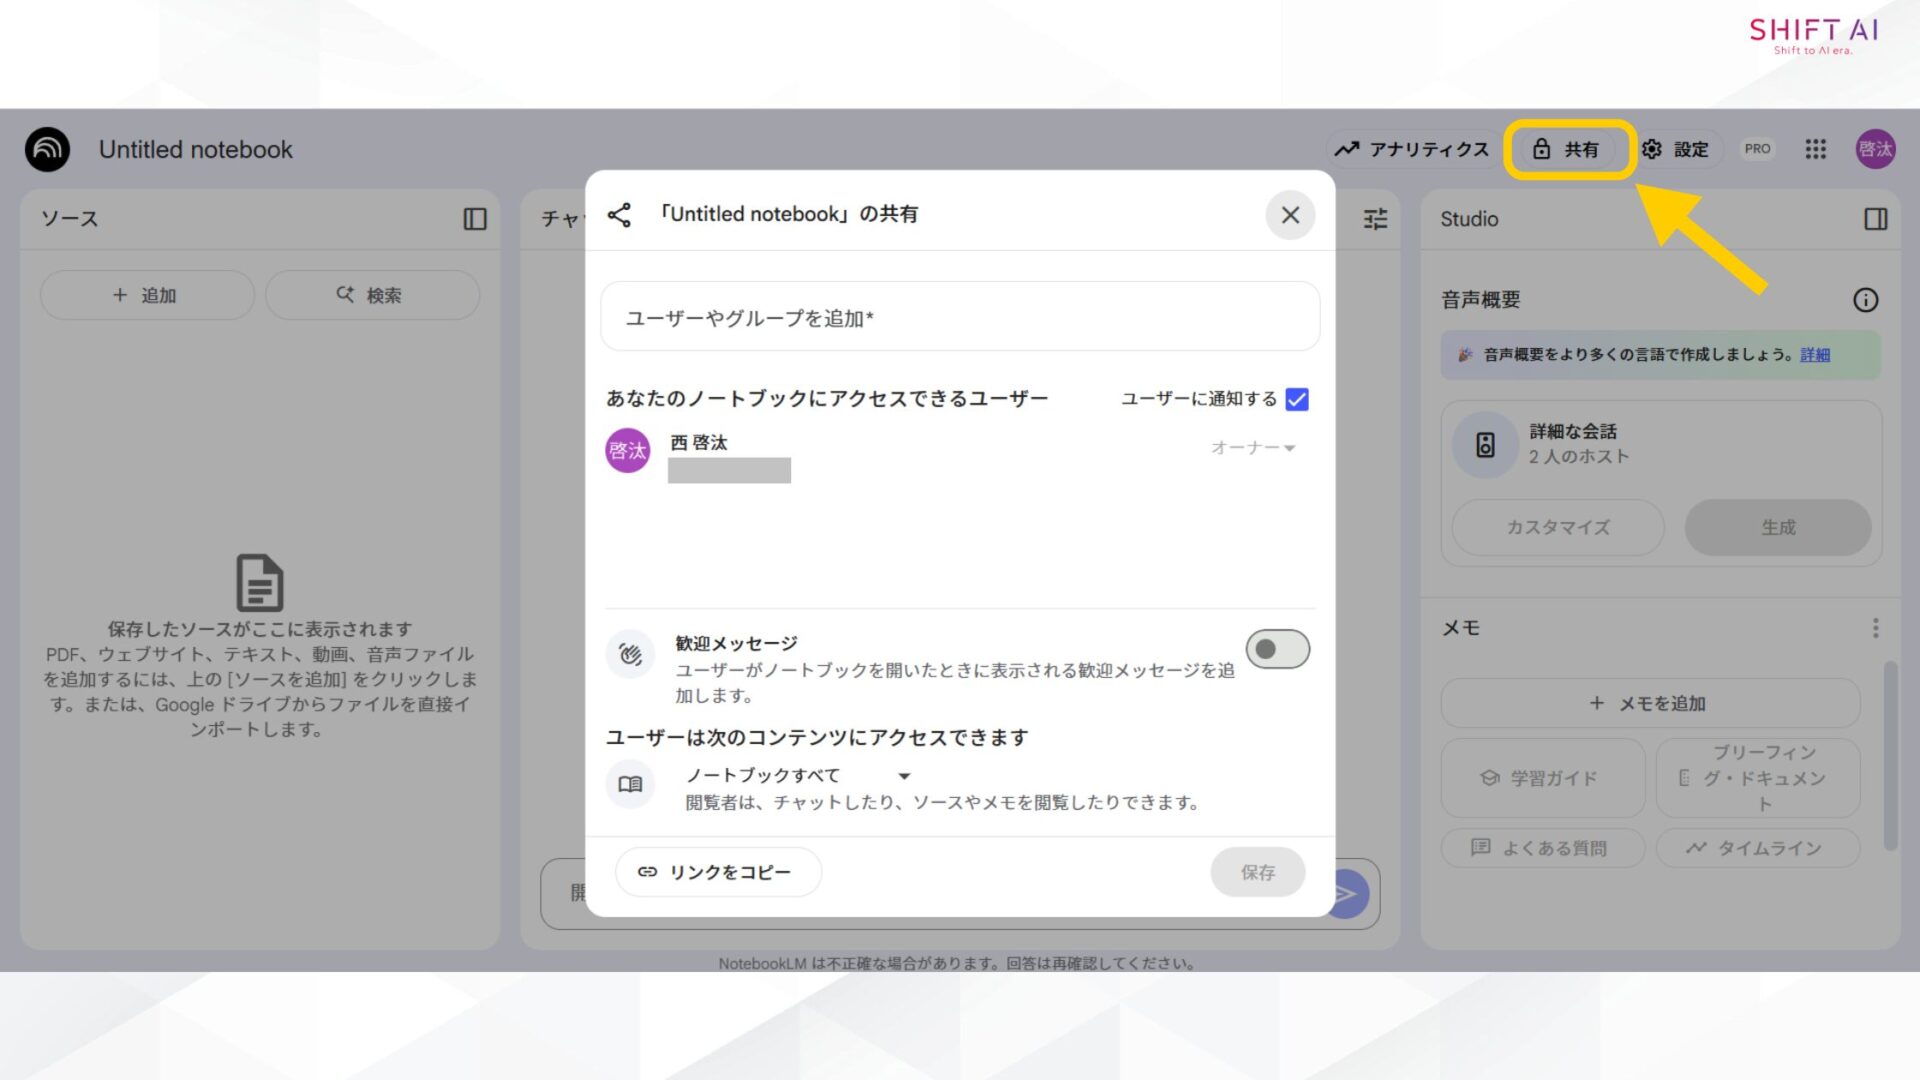
Task: Open the chat configuration sliders icon
Action: click(1374, 218)
